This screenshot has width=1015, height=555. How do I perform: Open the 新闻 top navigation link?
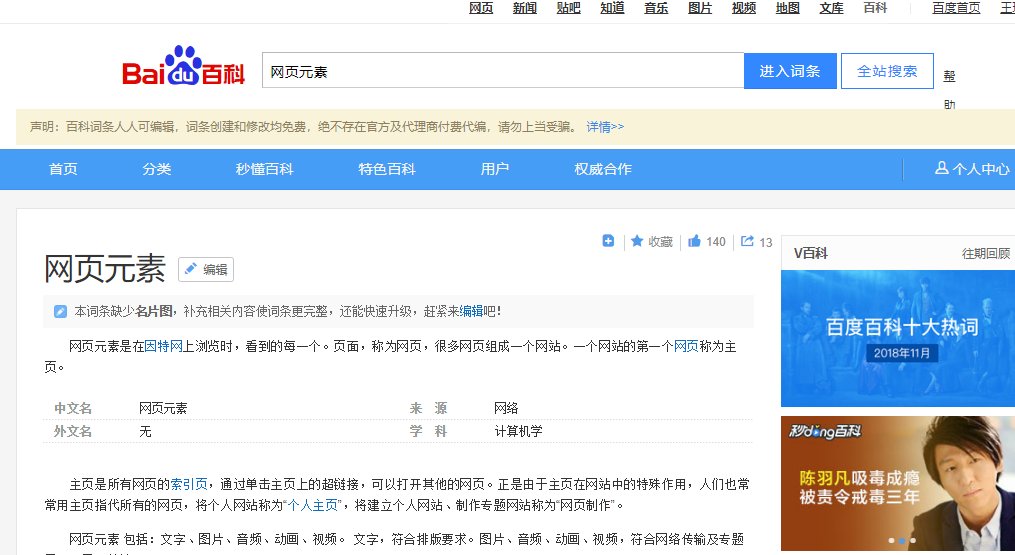525,8
